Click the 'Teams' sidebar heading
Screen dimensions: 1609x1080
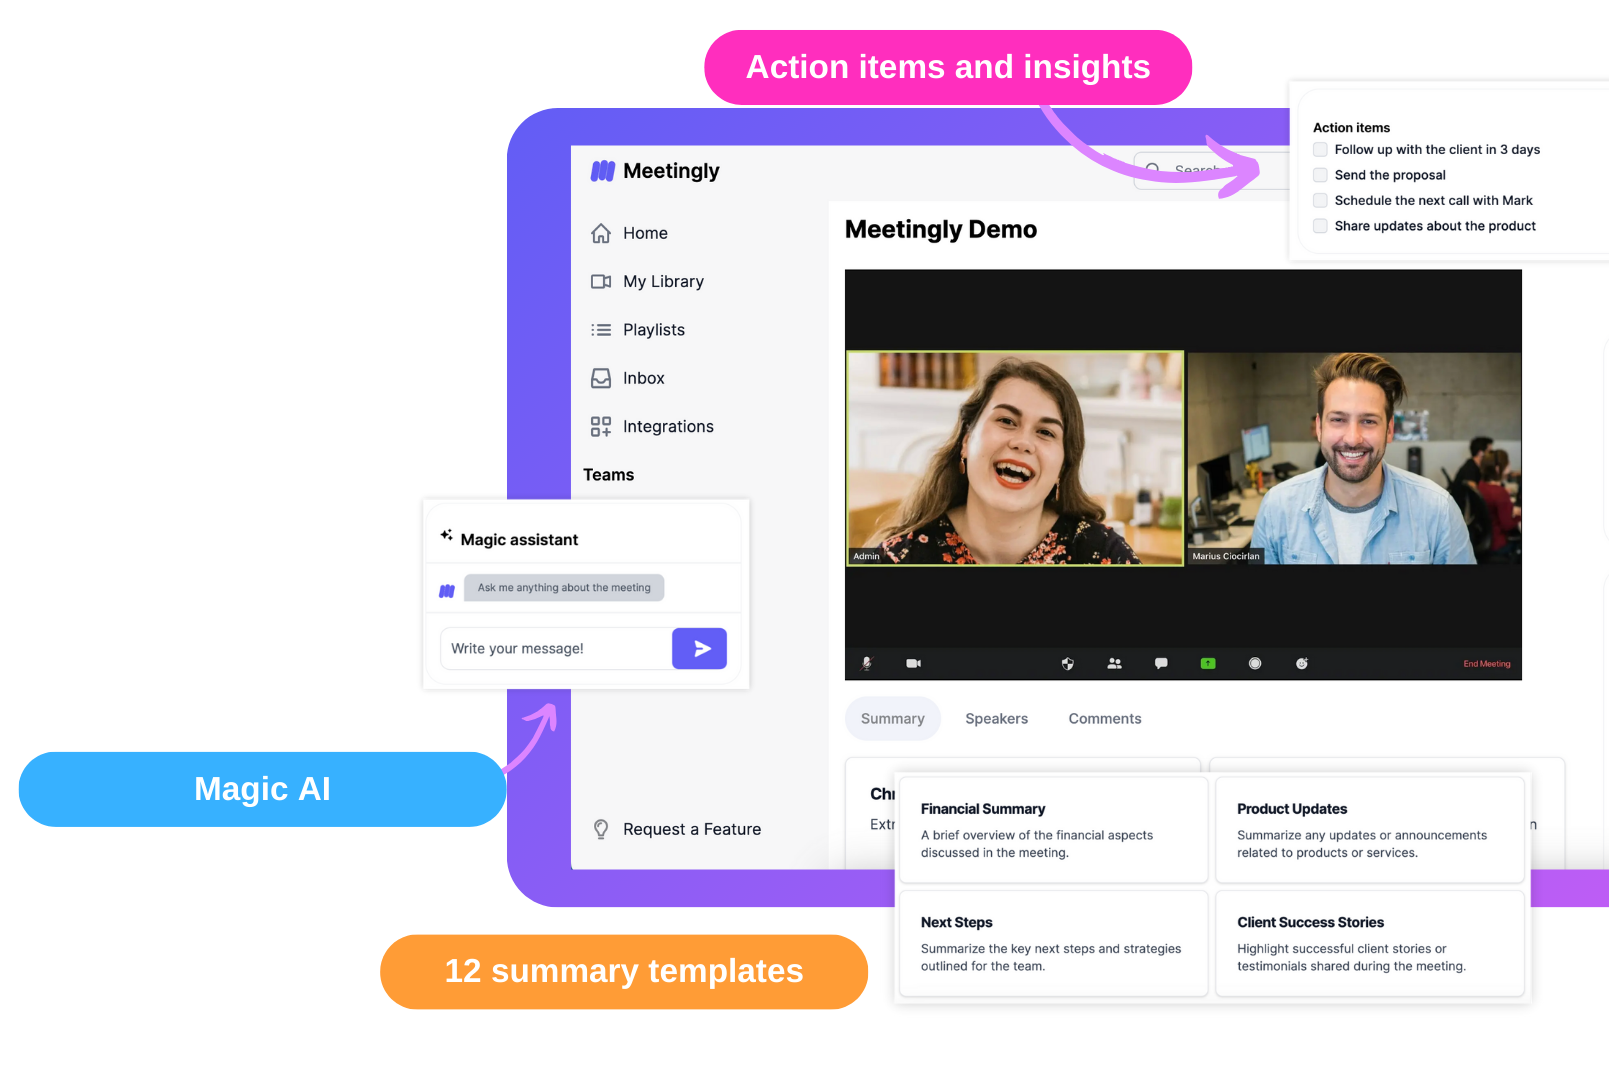click(x=609, y=475)
